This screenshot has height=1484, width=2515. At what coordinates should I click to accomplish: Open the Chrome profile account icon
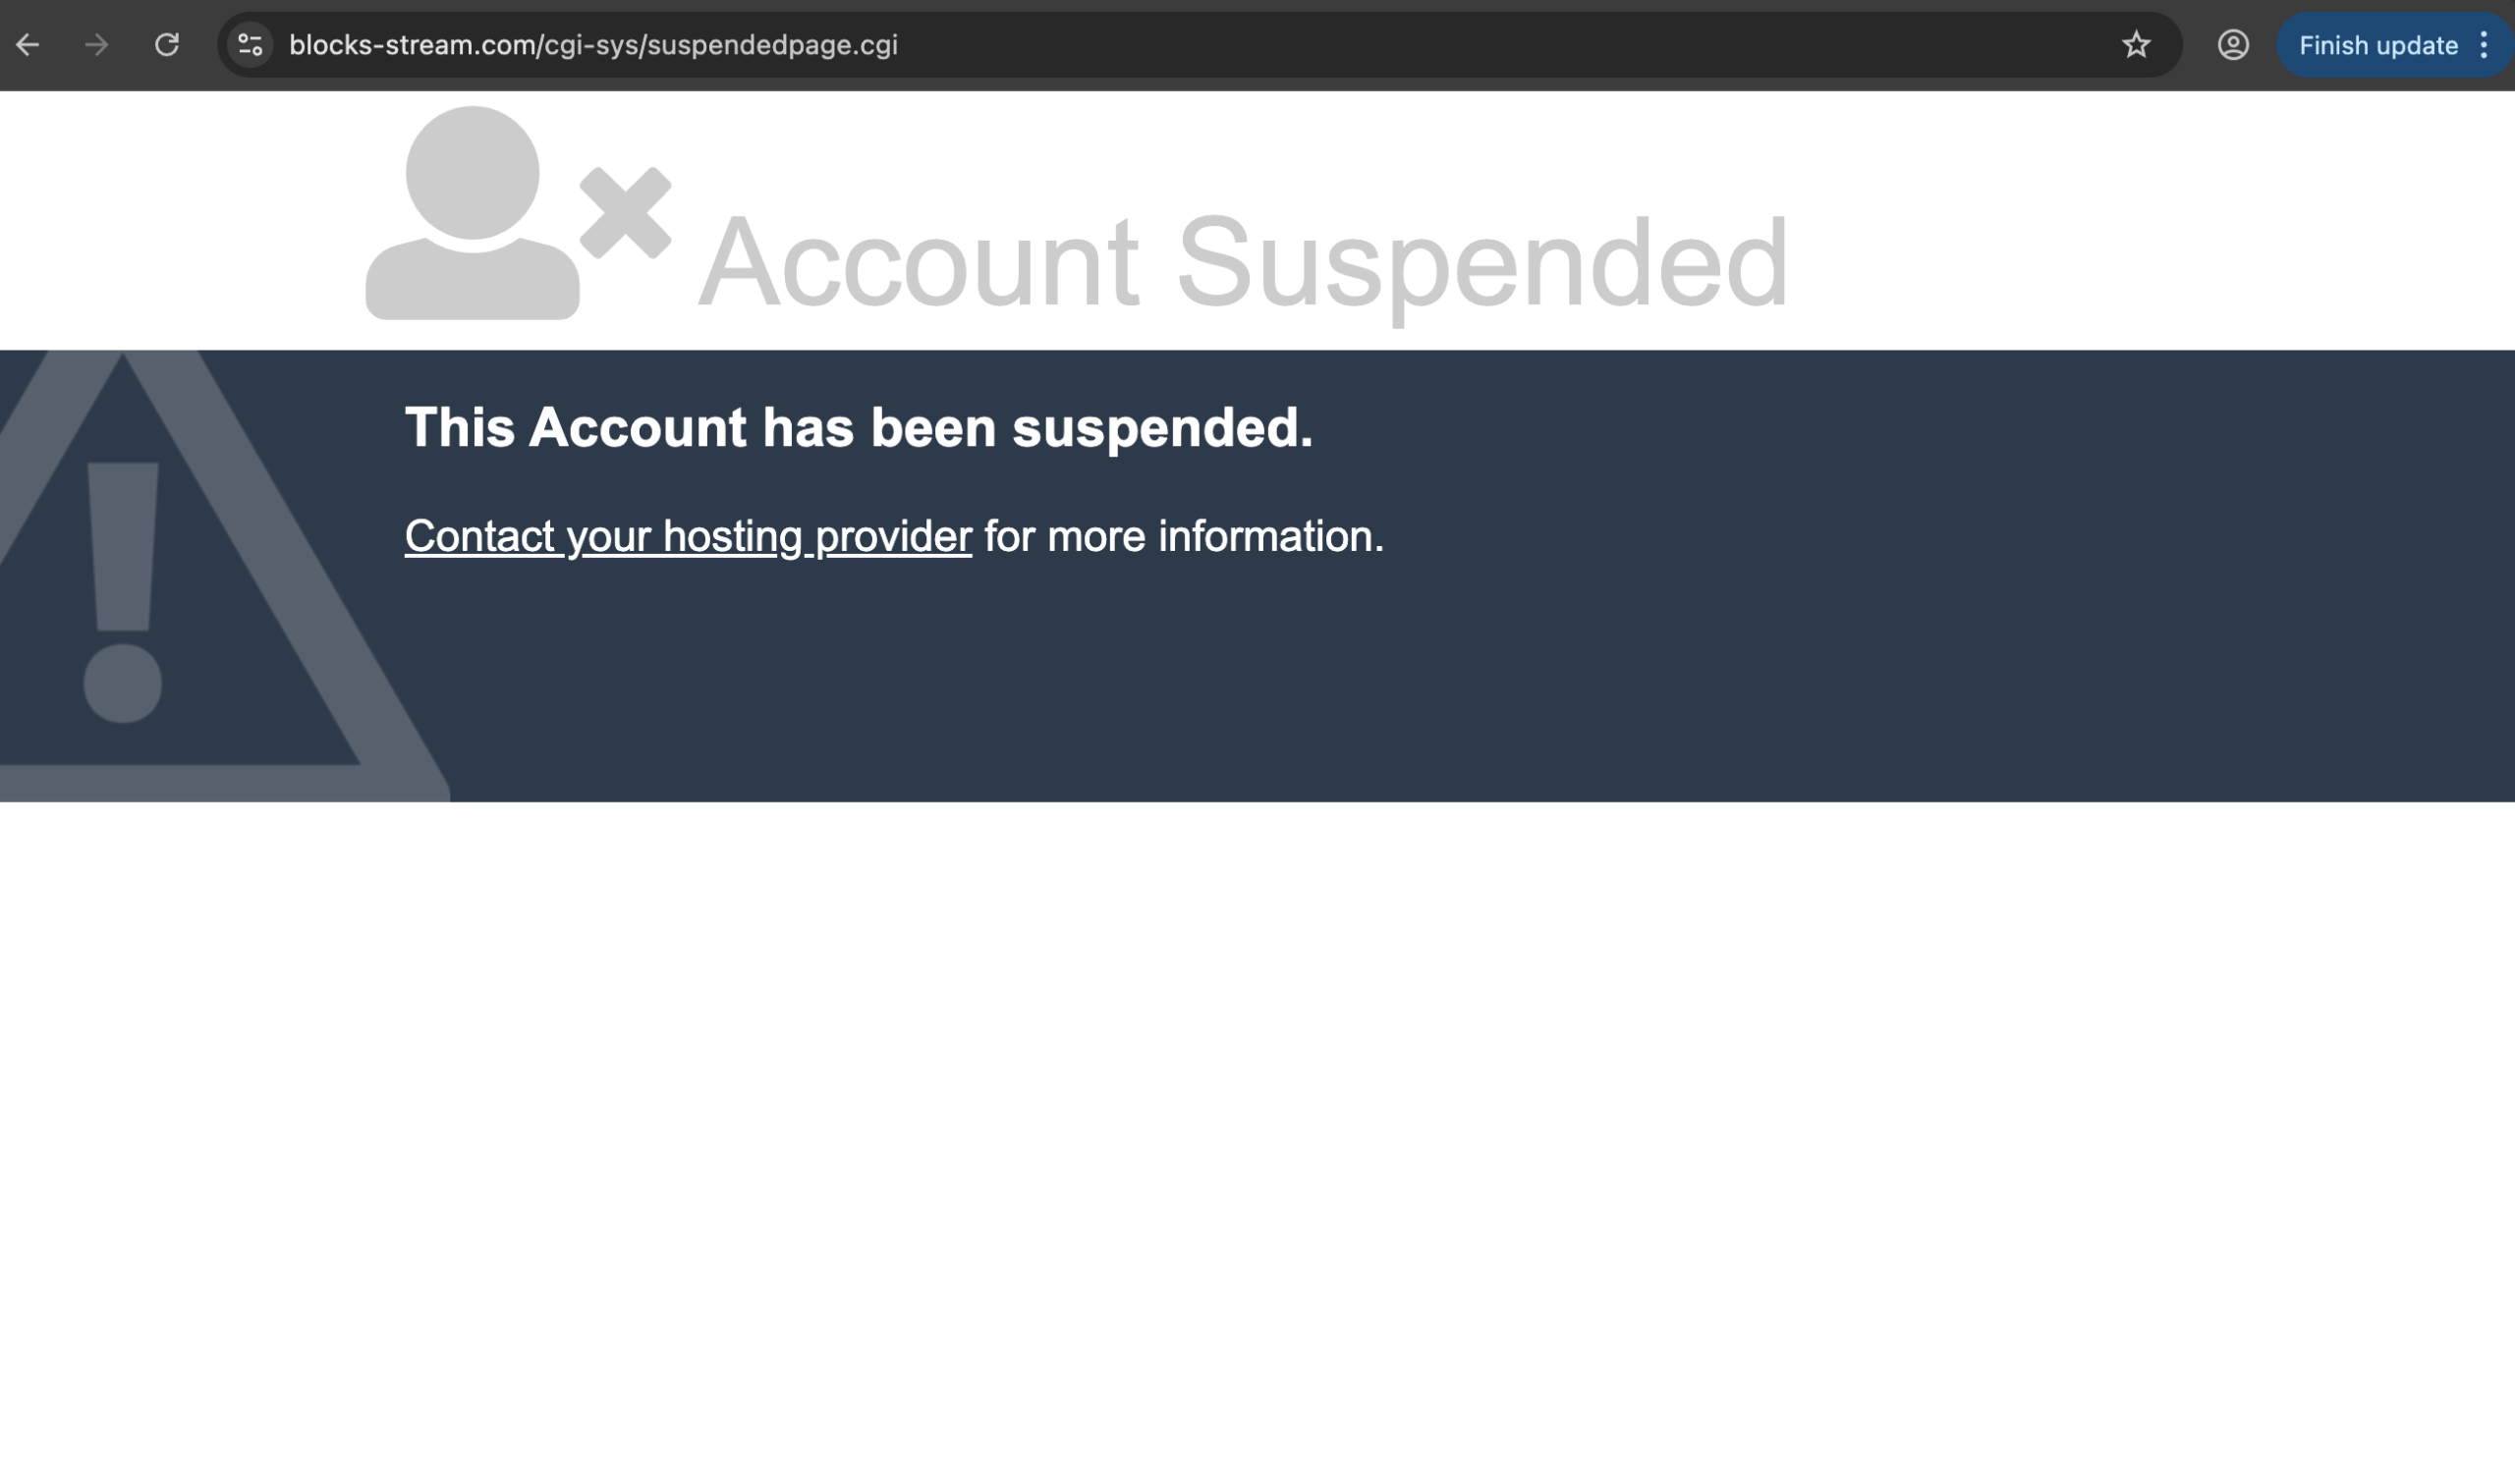(x=2235, y=44)
